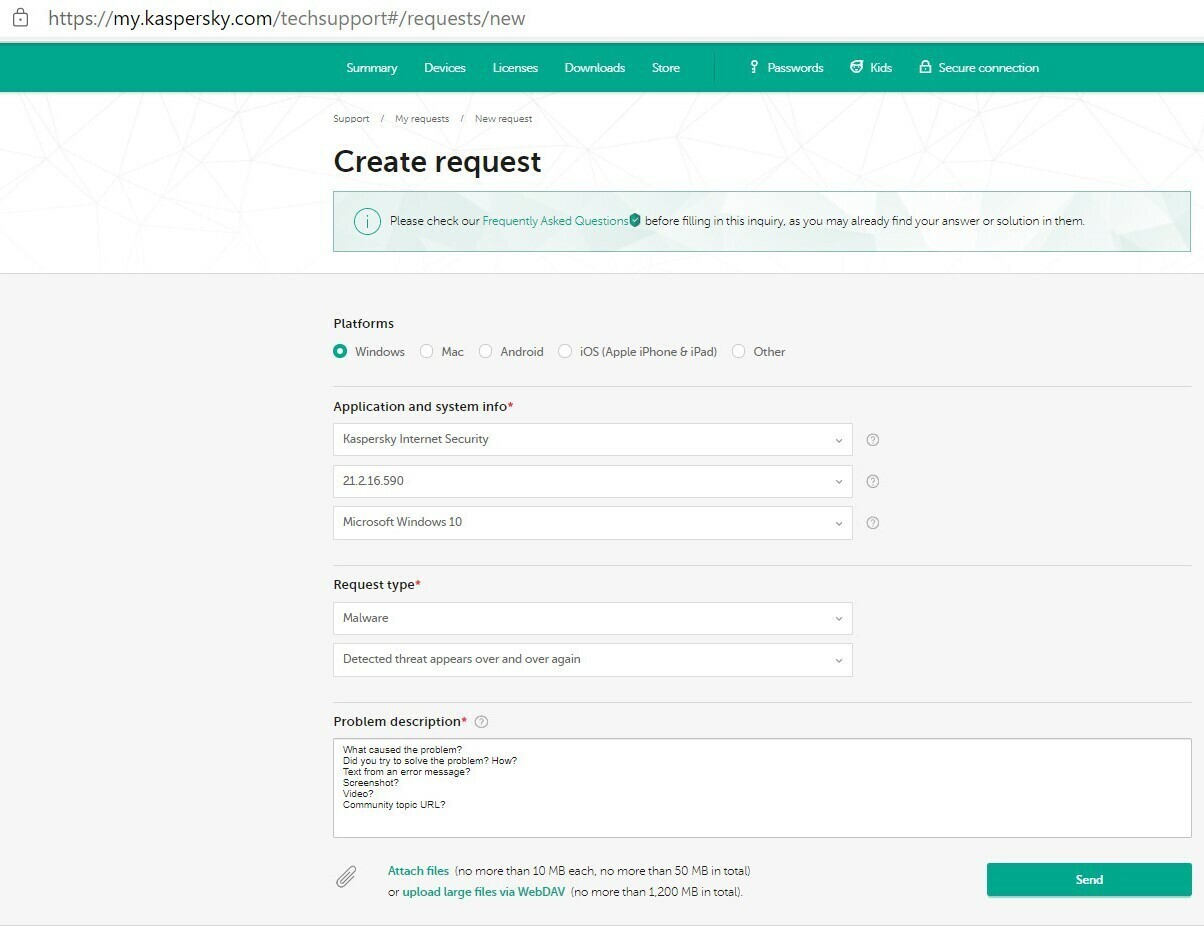The width and height of the screenshot is (1204, 932).
Task: Open the Malware request type dropdown
Action: [x=593, y=618]
